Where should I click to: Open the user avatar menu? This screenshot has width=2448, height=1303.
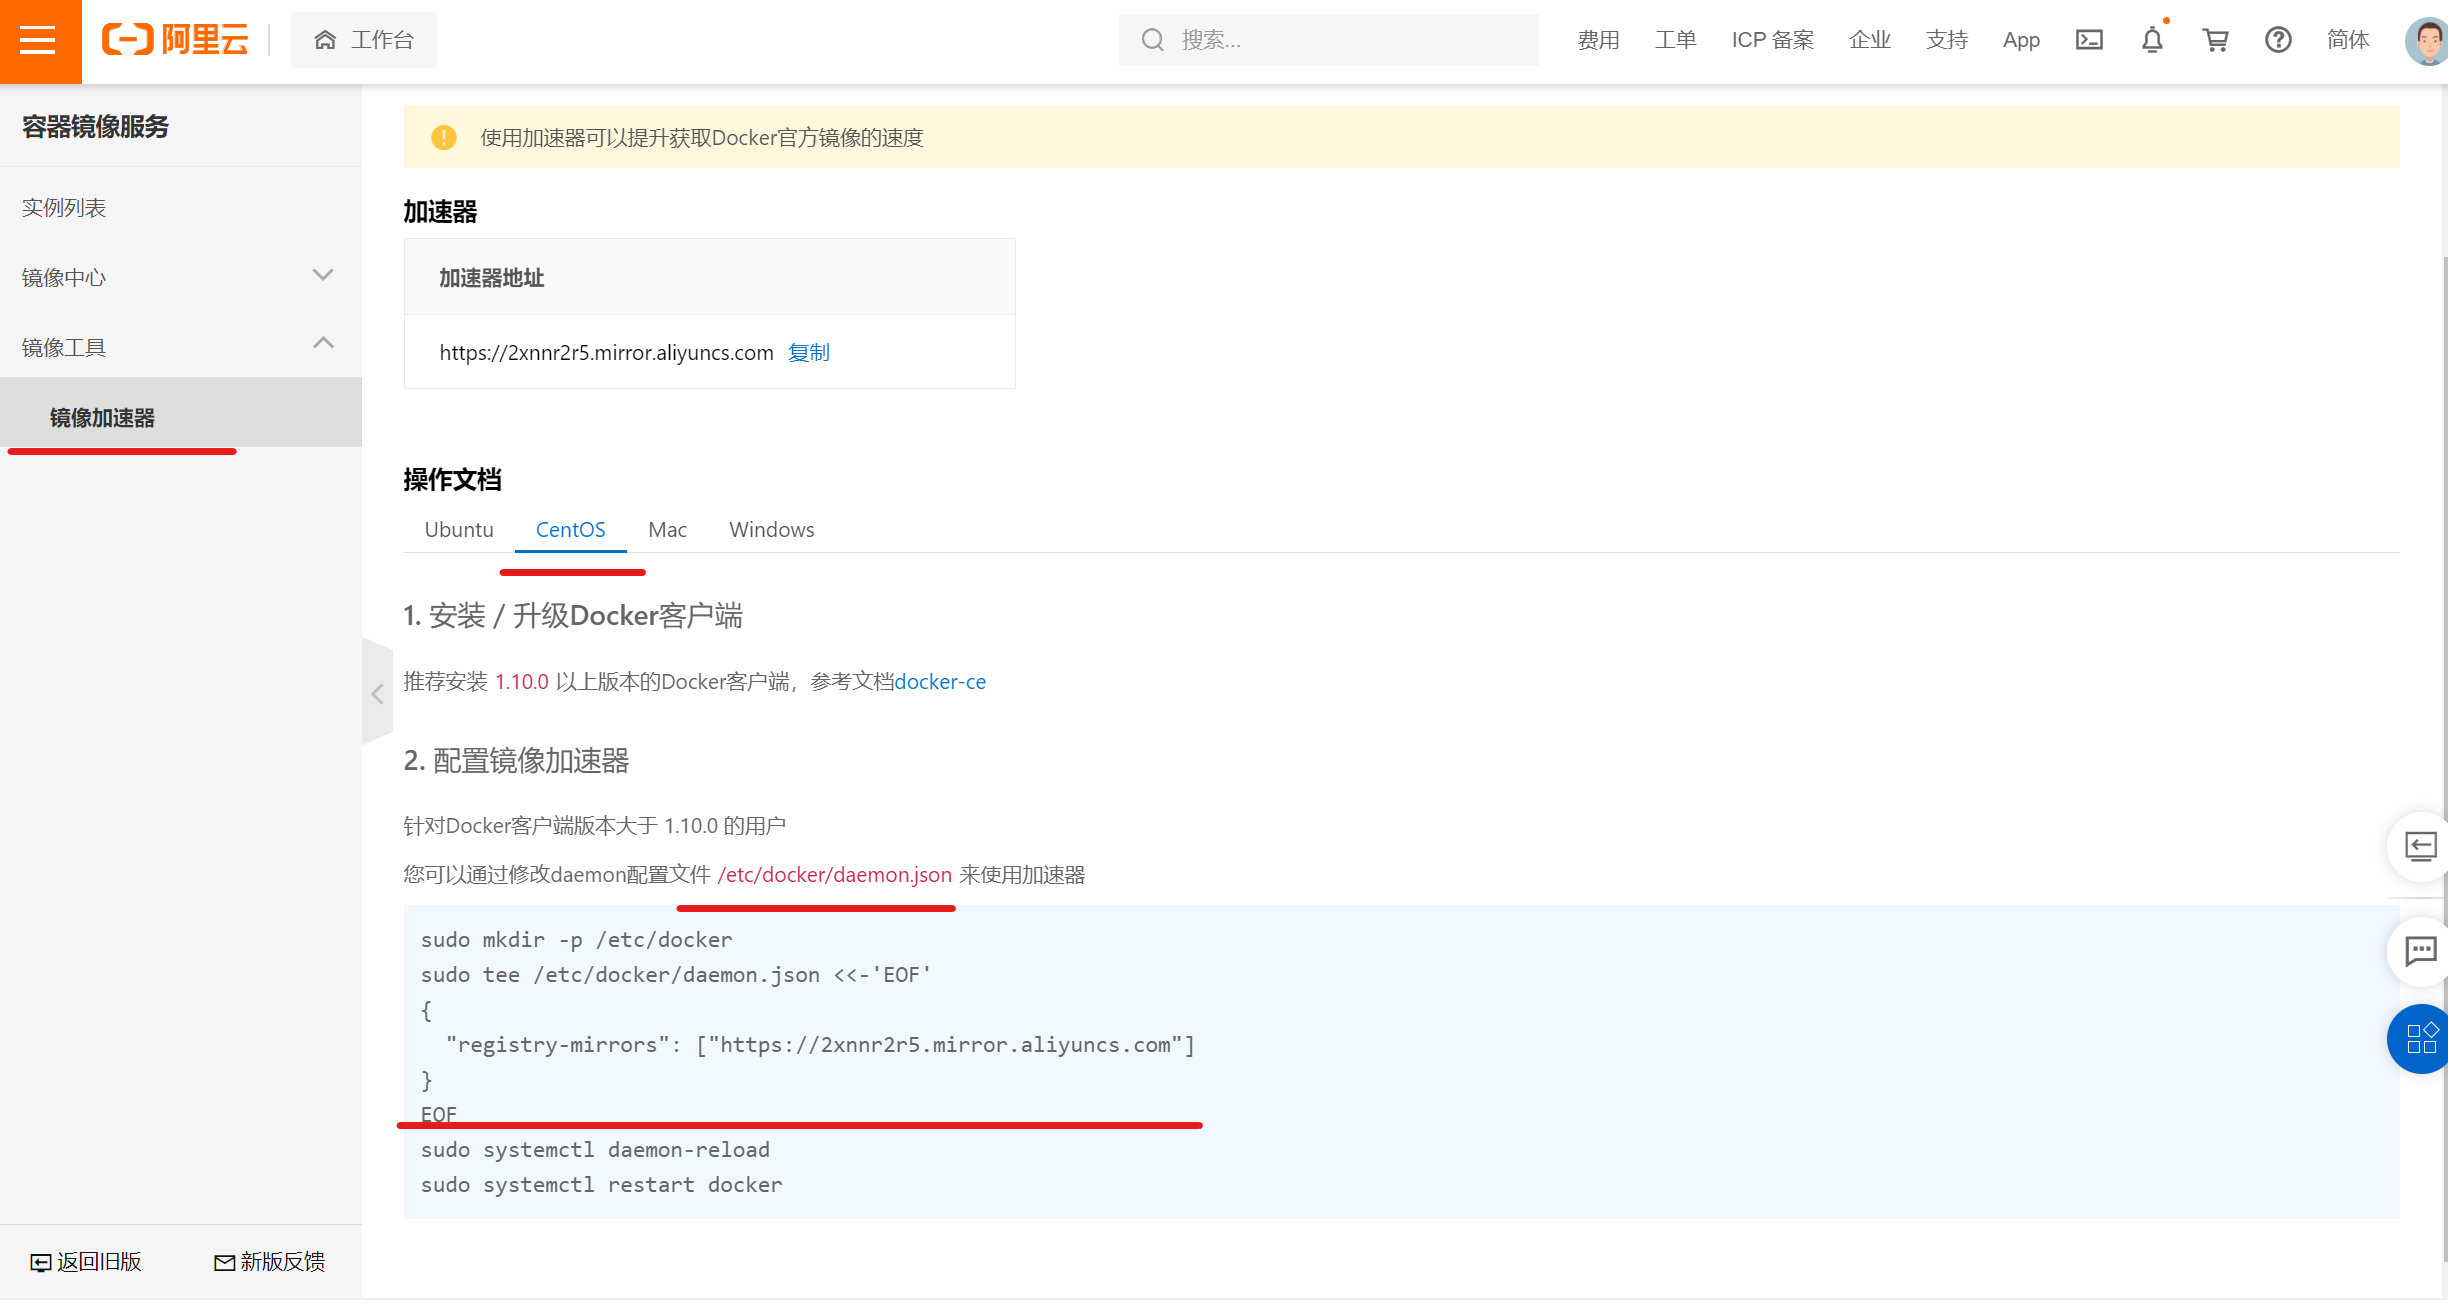pyautogui.click(x=2426, y=41)
